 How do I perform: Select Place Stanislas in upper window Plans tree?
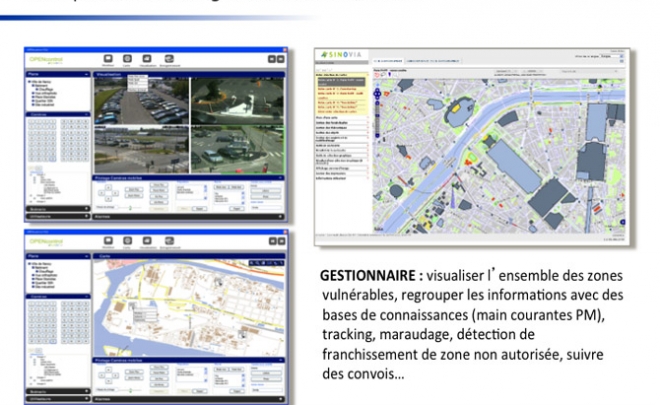pos(44,97)
